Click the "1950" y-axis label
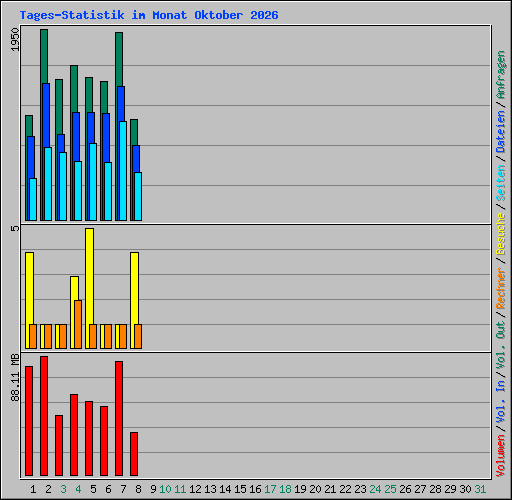Screen dimensions: 512x500 click(15, 40)
